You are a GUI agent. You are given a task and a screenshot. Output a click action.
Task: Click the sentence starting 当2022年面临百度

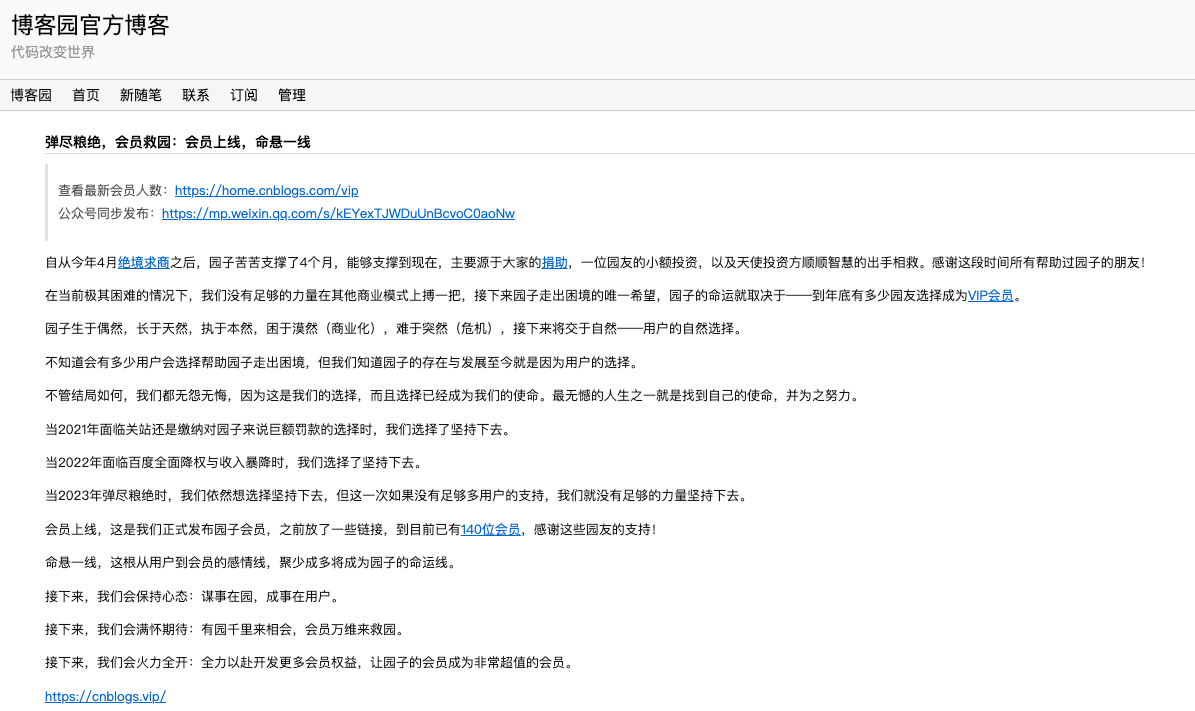click(x=233, y=463)
